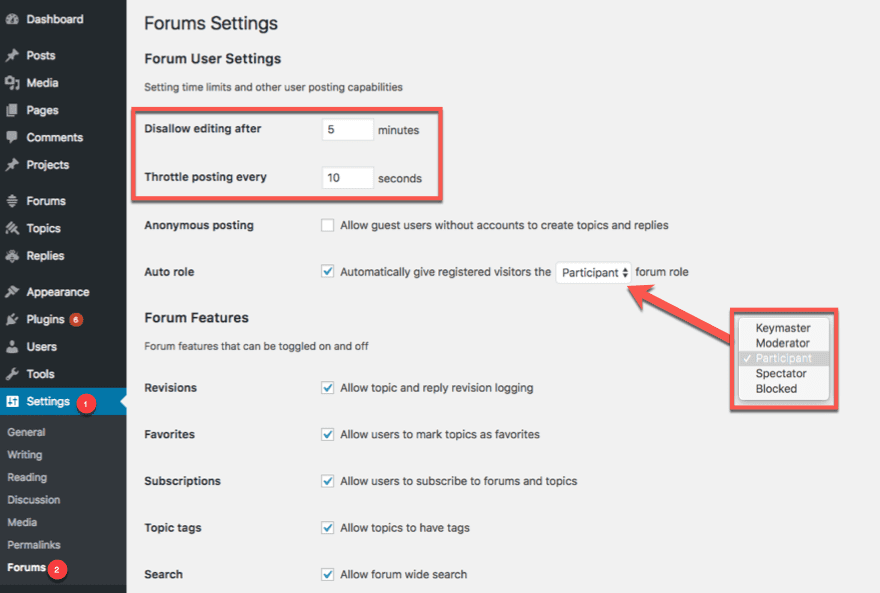Enable anonymous guest posting checkbox
880x593 pixels.
327,226
